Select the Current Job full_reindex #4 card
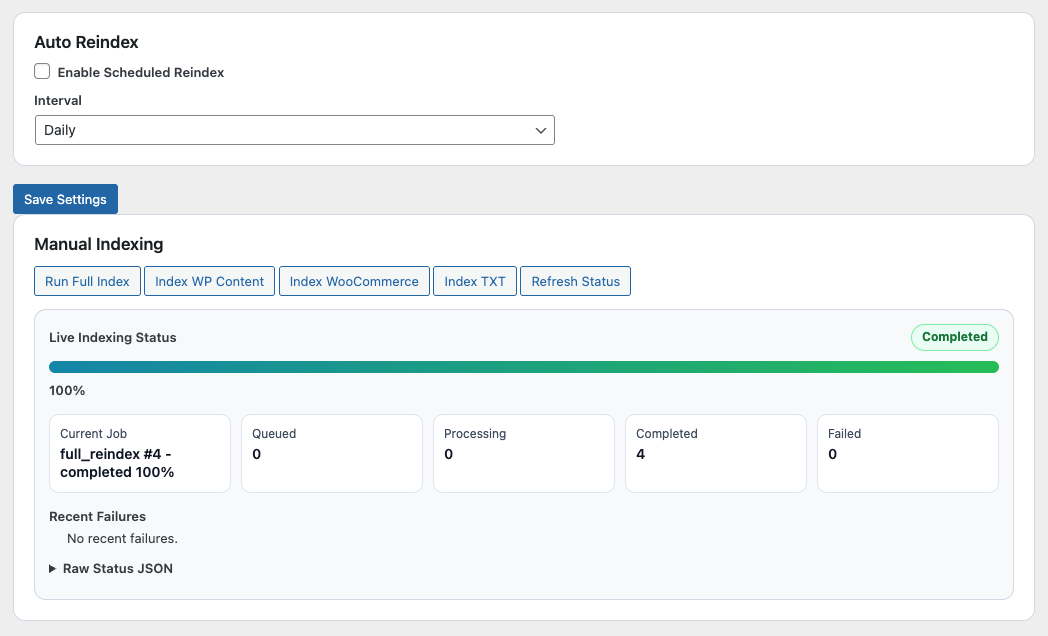The image size is (1048, 636). (x=140, y=454)
